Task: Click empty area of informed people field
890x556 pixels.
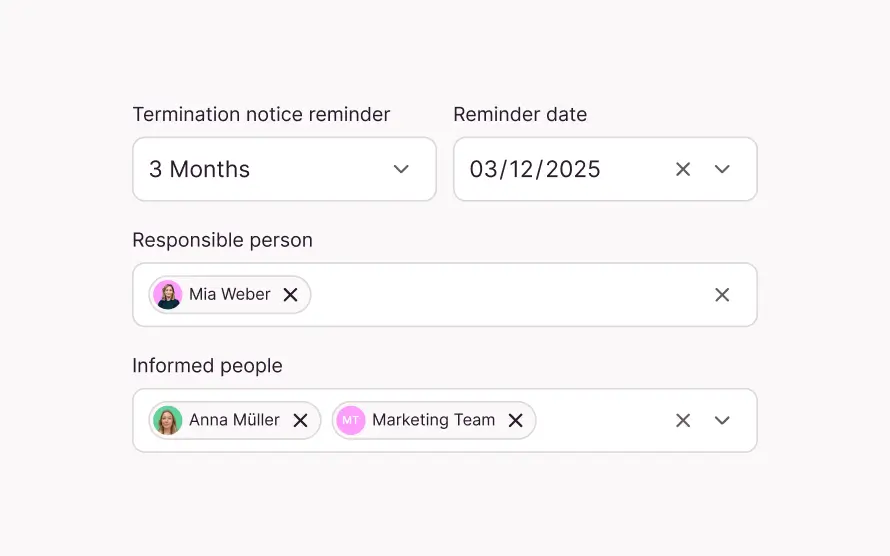Action: pos(600,421)
